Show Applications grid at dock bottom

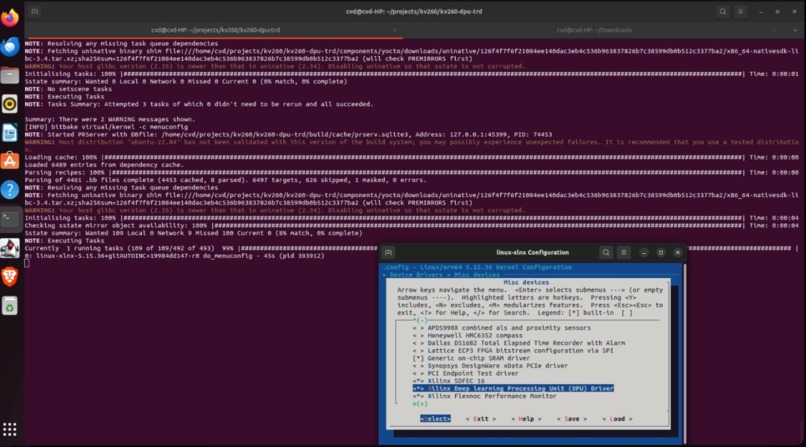pos(10,429)
